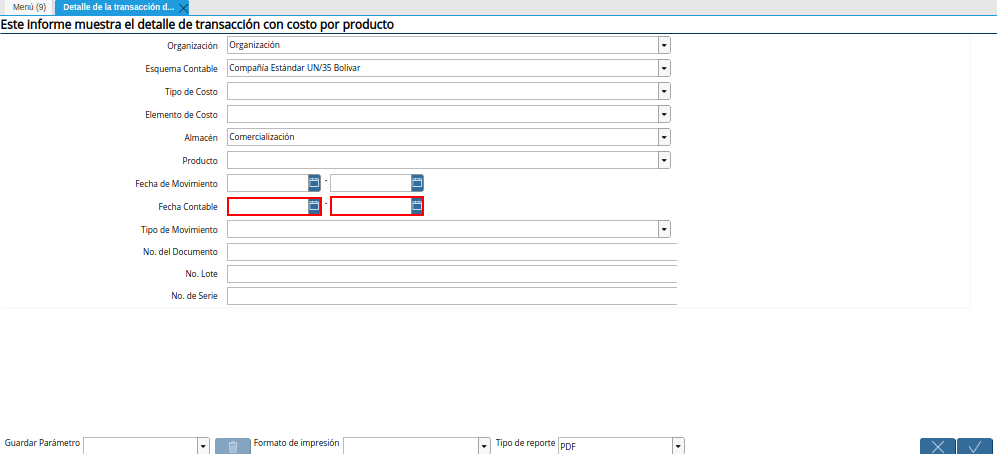Screen dimensions: 997x454
Task: Expand the Formato de impresión dropdown
Action: click(485, 446)
